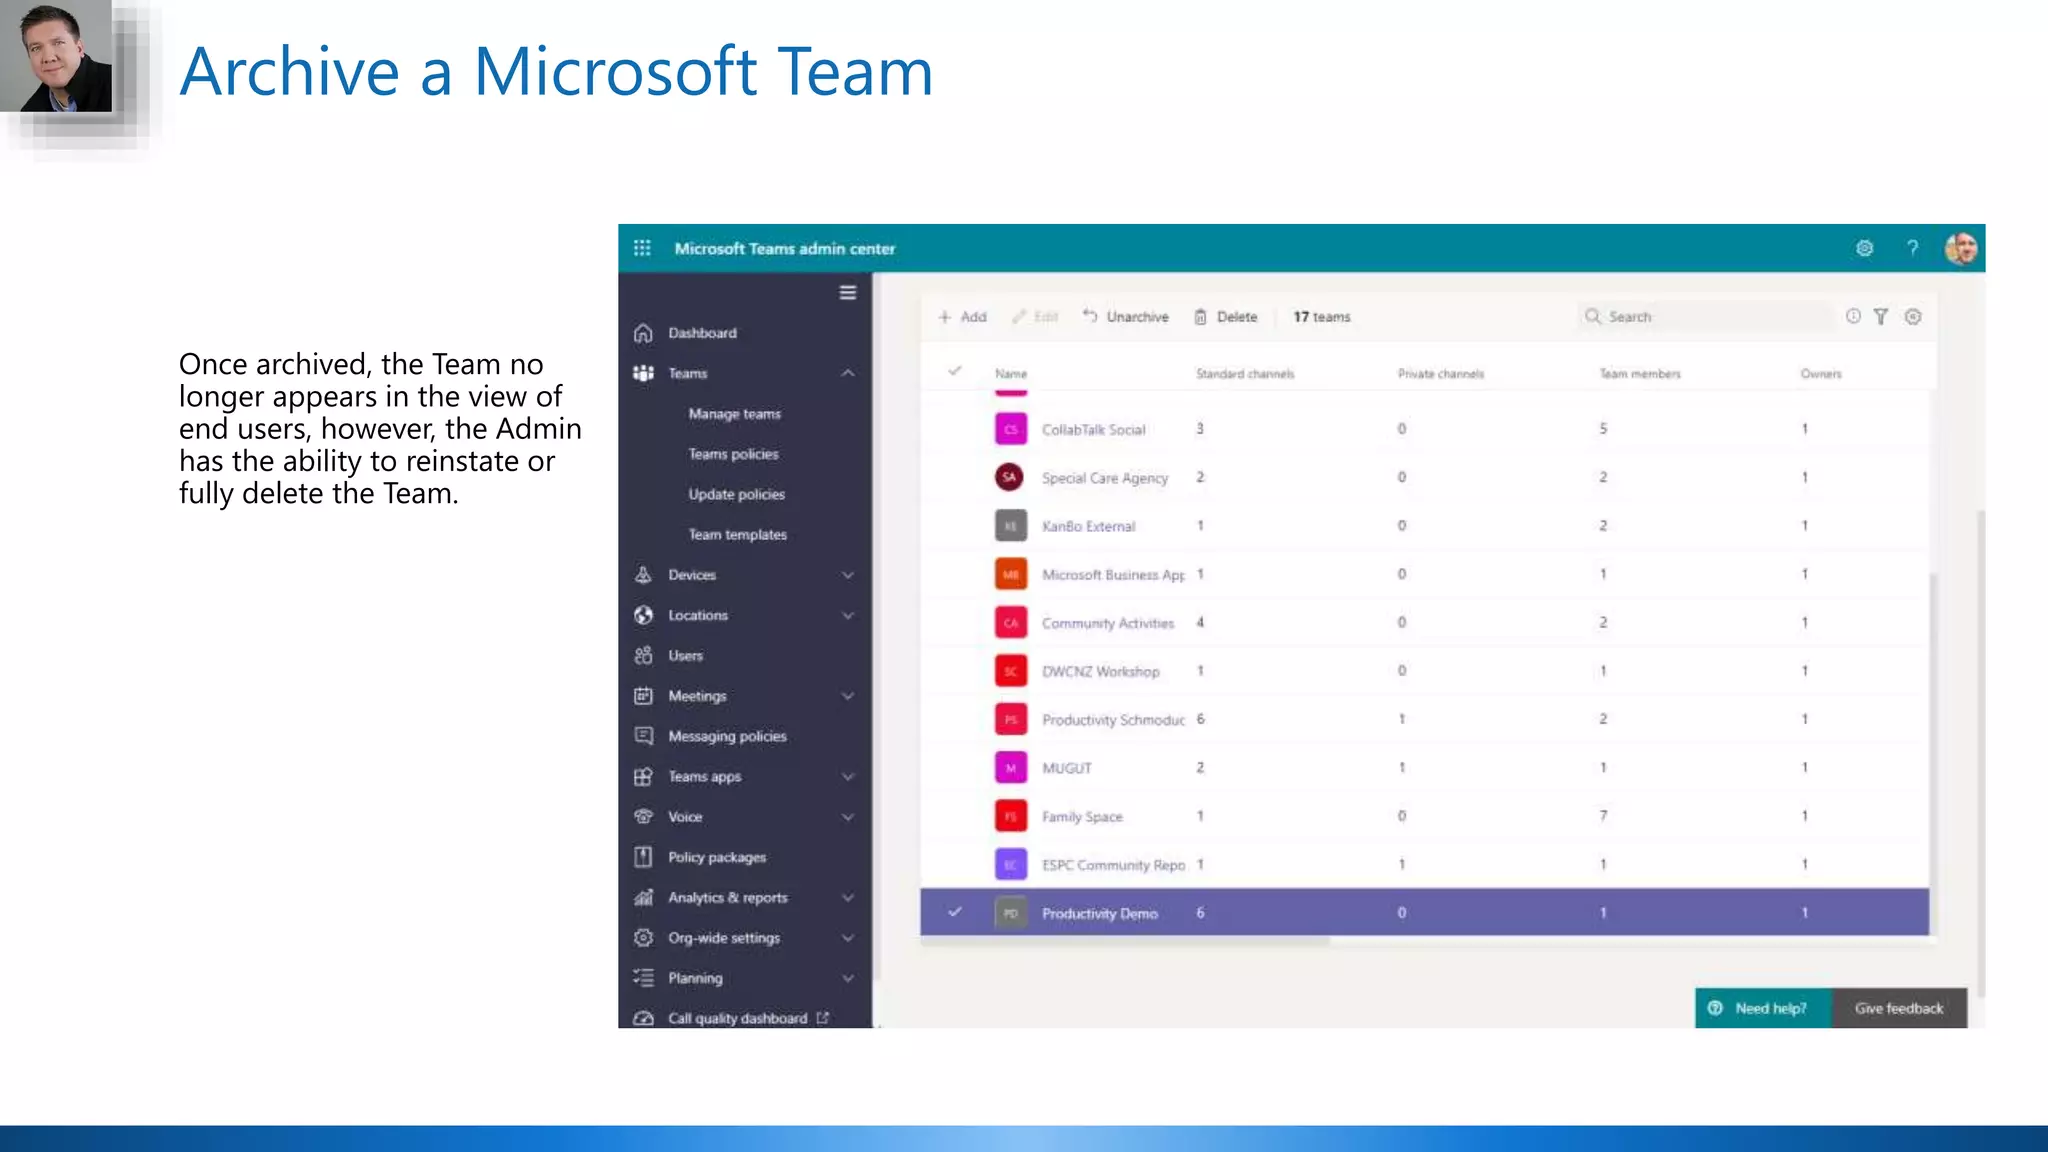Expand the Devices section chevron

click(x=848, y=575)
